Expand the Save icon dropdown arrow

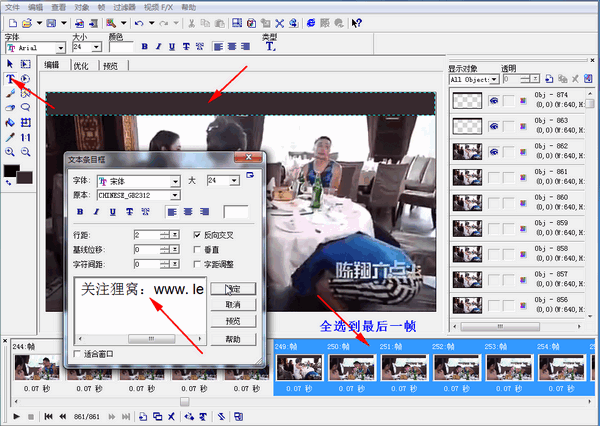pyautogui.click(x=64, y=23)
